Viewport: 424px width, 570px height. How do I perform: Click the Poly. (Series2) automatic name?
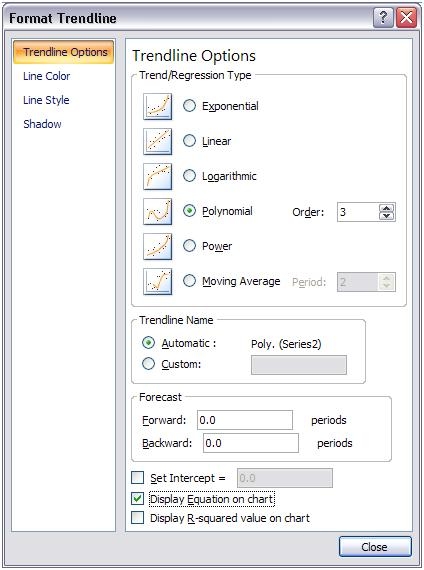286,344
